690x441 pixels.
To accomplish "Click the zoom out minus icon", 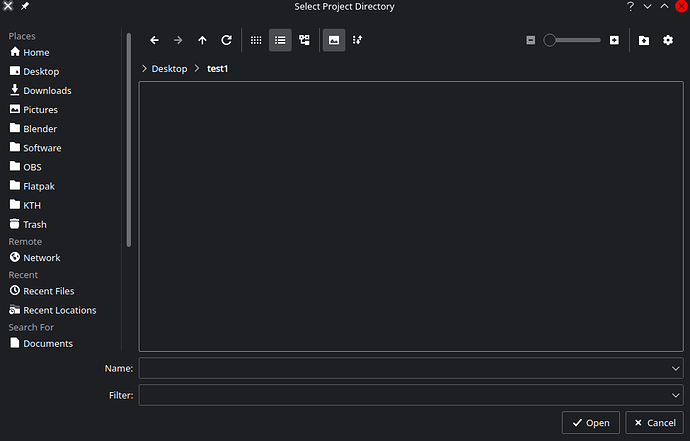I will [x=530, y=40].
